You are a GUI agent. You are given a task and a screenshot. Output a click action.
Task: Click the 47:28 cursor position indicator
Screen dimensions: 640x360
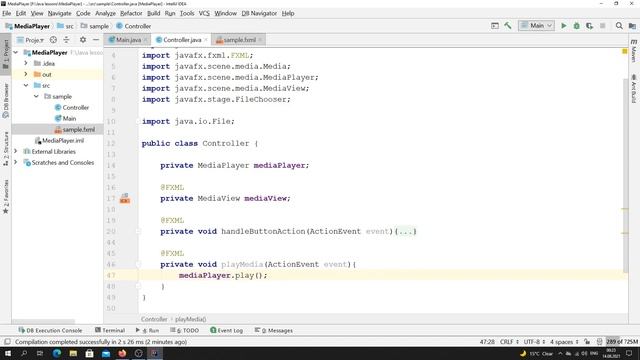tap(487, 342)
